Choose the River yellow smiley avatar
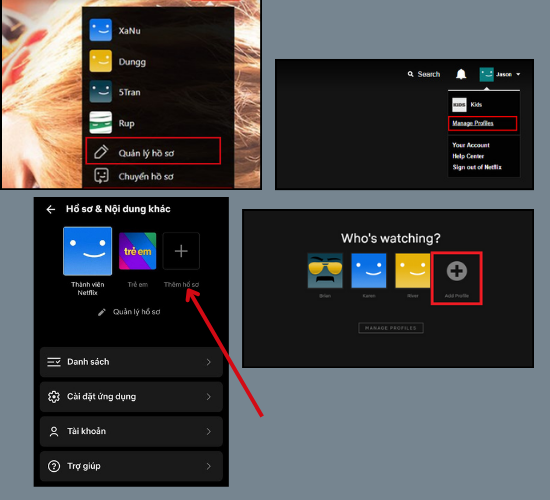Screen dimensions: 550x500 tap(412, 271)
